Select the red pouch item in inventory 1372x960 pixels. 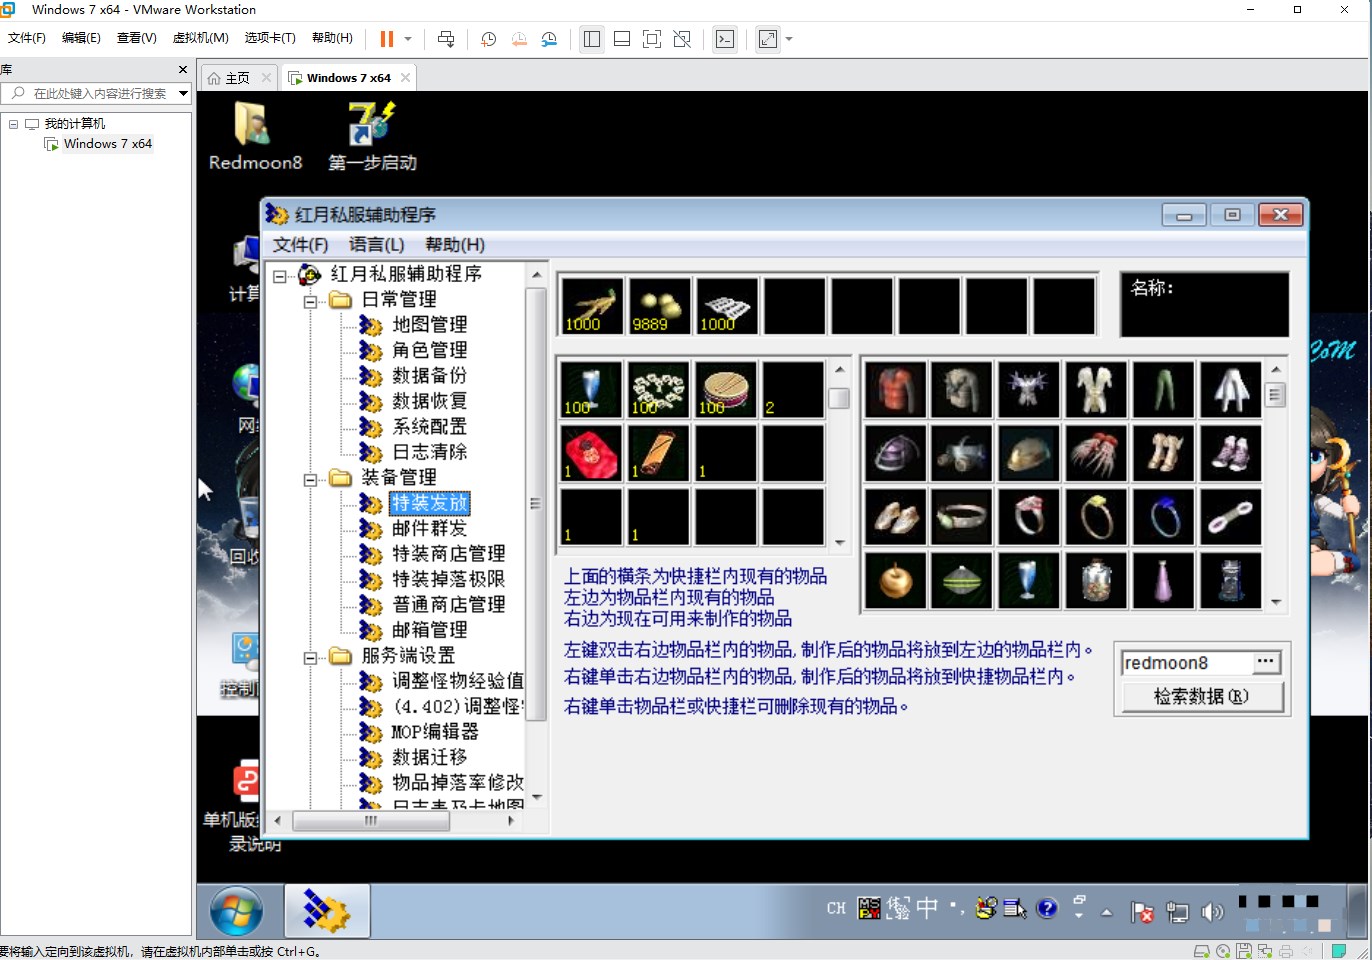(590, 453)
